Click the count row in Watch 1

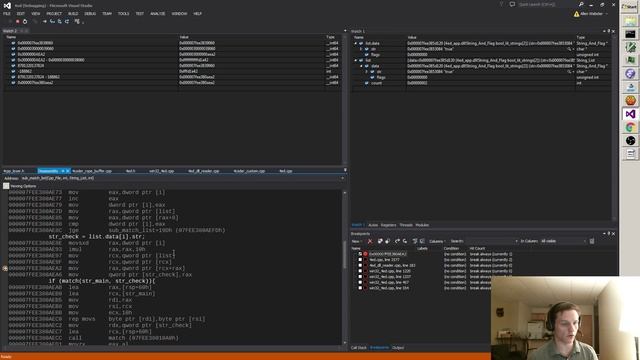point(482,83)
